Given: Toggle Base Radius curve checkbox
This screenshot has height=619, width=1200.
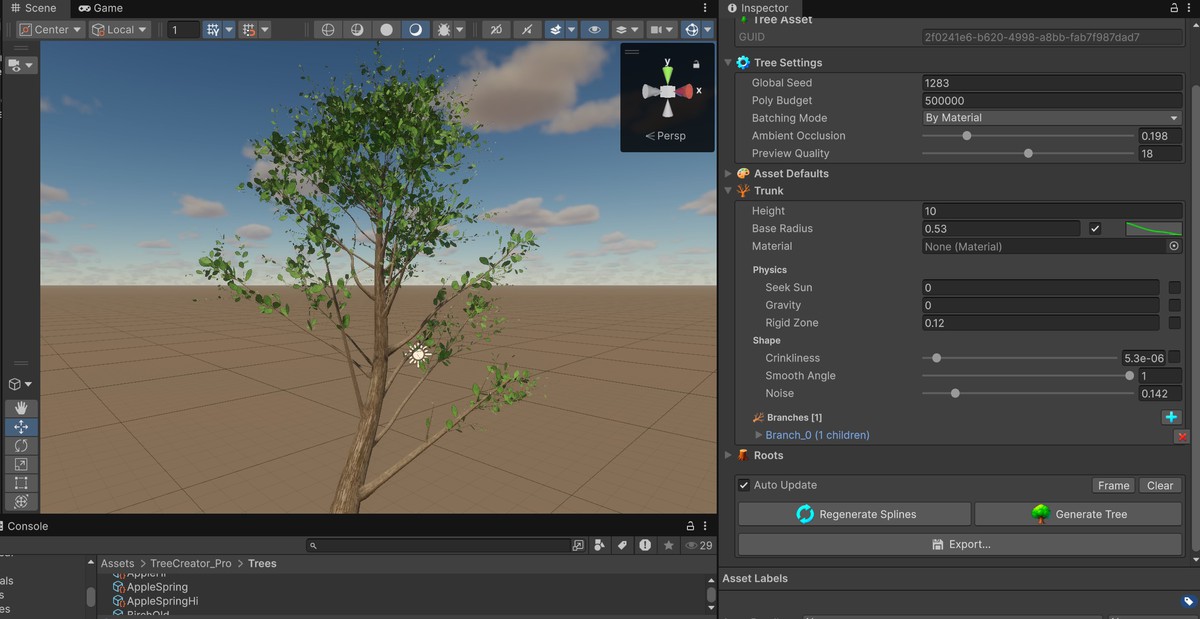Looking at the screenshot, I should click(1095, 229).
